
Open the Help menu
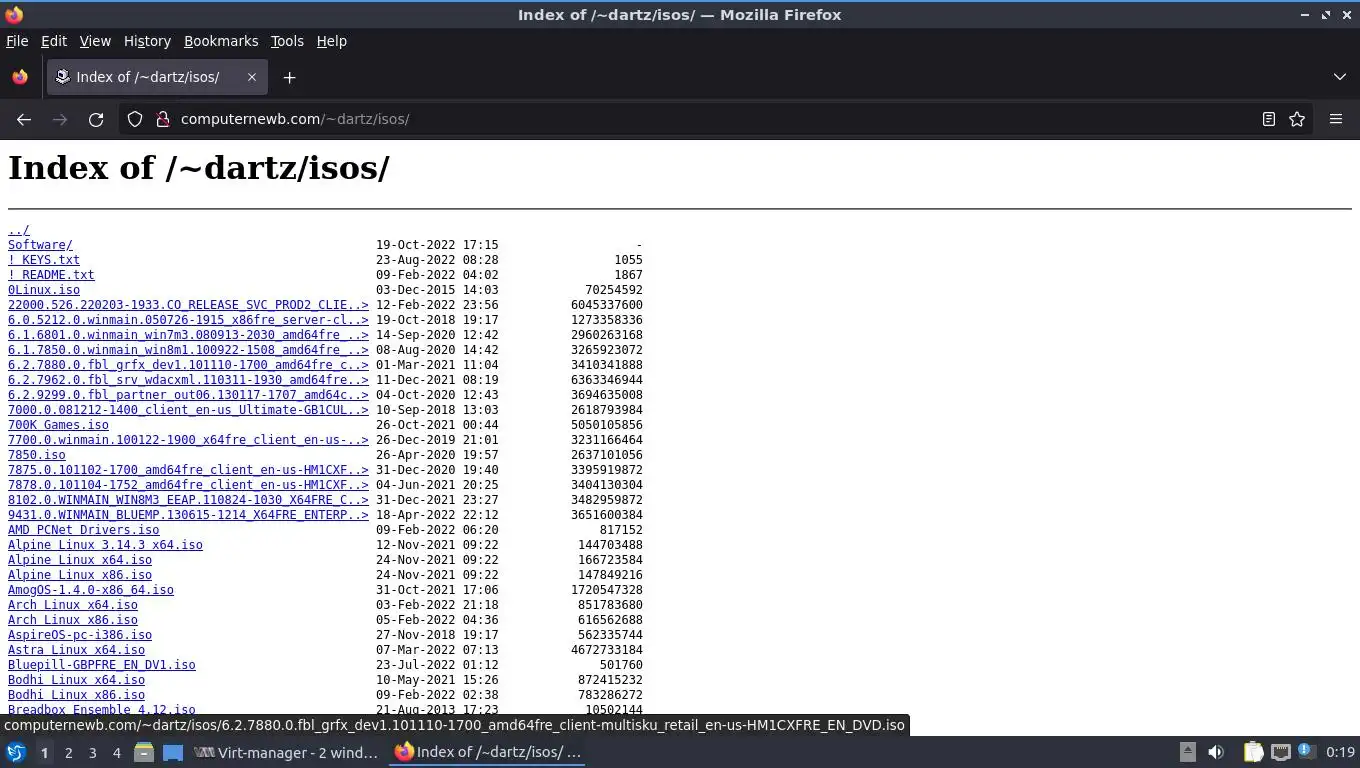pyautogui.click(x=332, y=41)
